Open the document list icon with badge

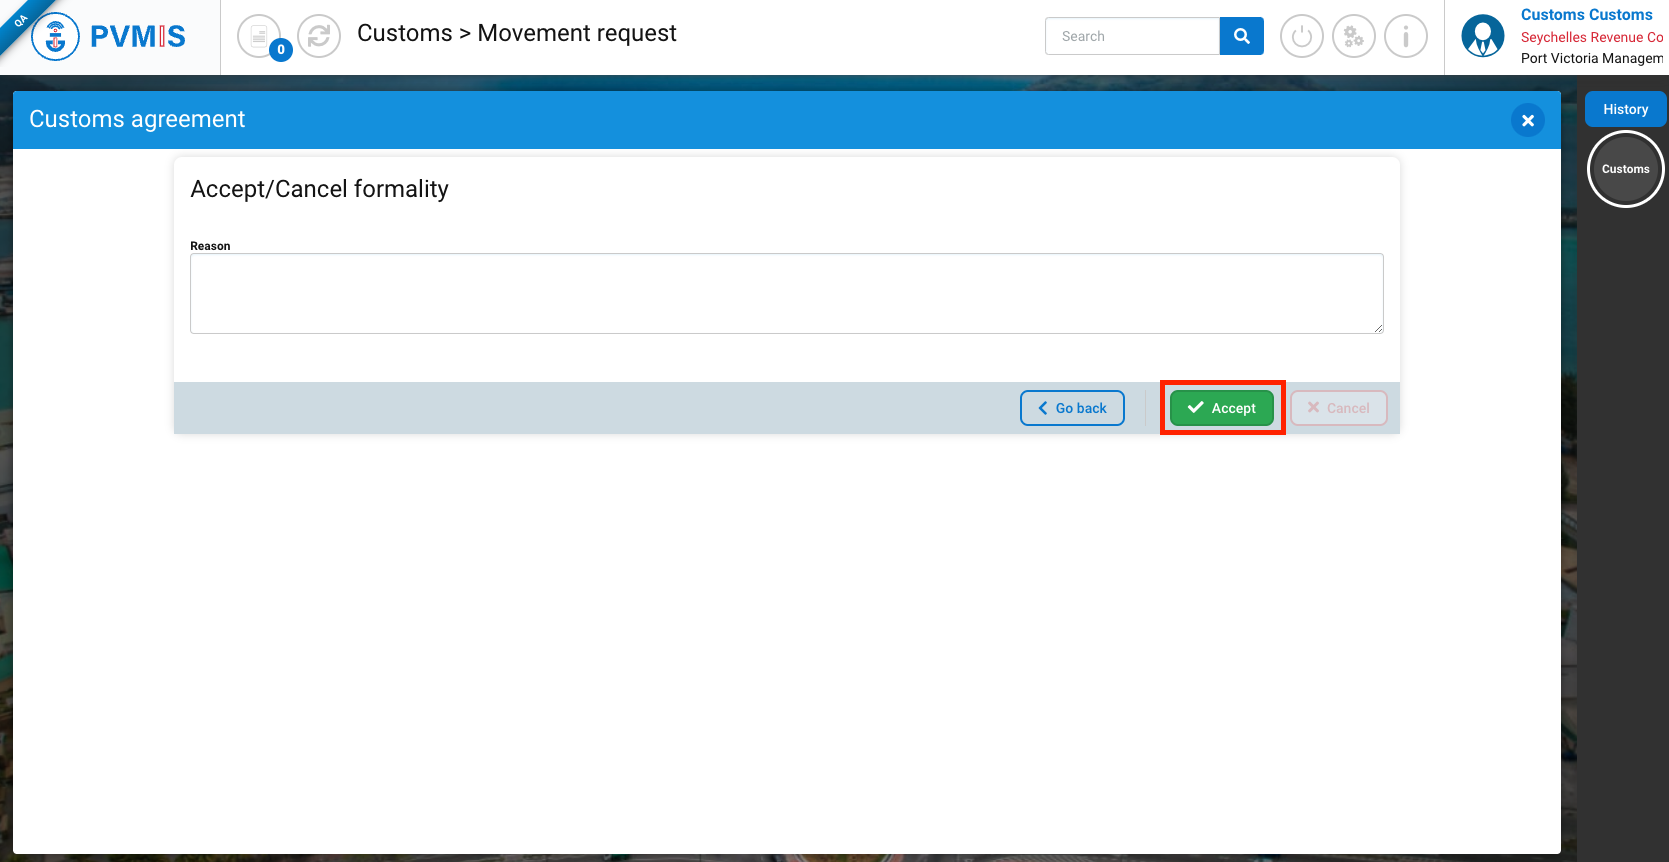tap(260, 37)
